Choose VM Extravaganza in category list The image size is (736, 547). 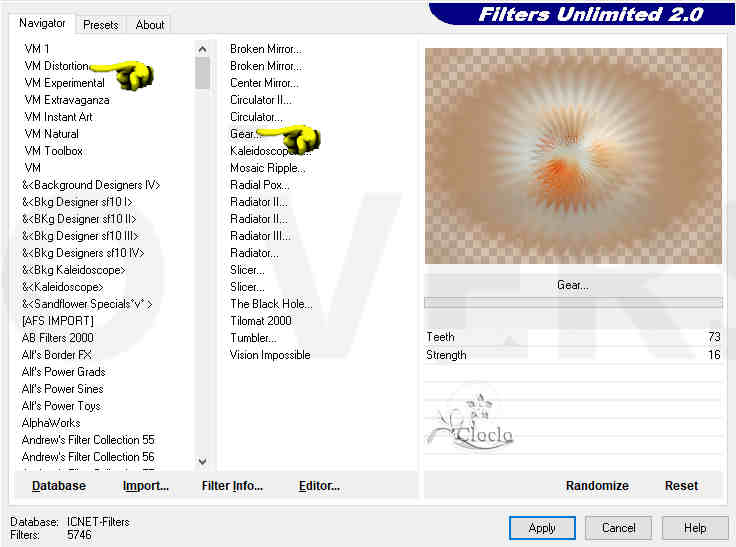click(x=66, y=100)
